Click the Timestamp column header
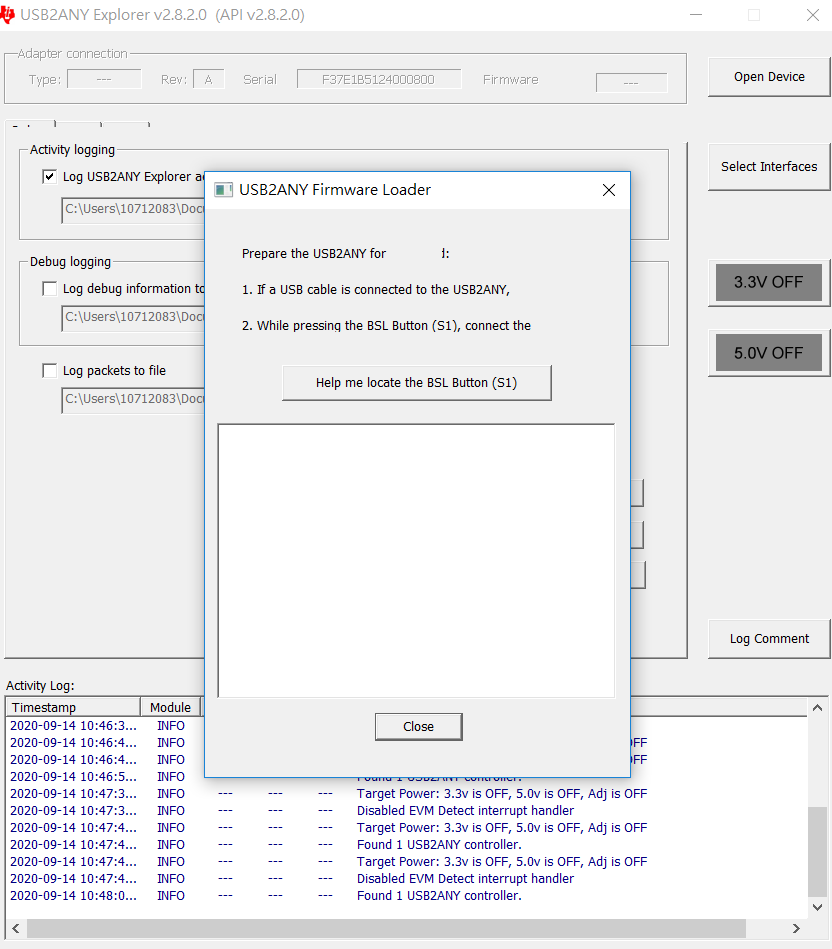The width and height of the screenshot is (832, 949). pos(73,707)
